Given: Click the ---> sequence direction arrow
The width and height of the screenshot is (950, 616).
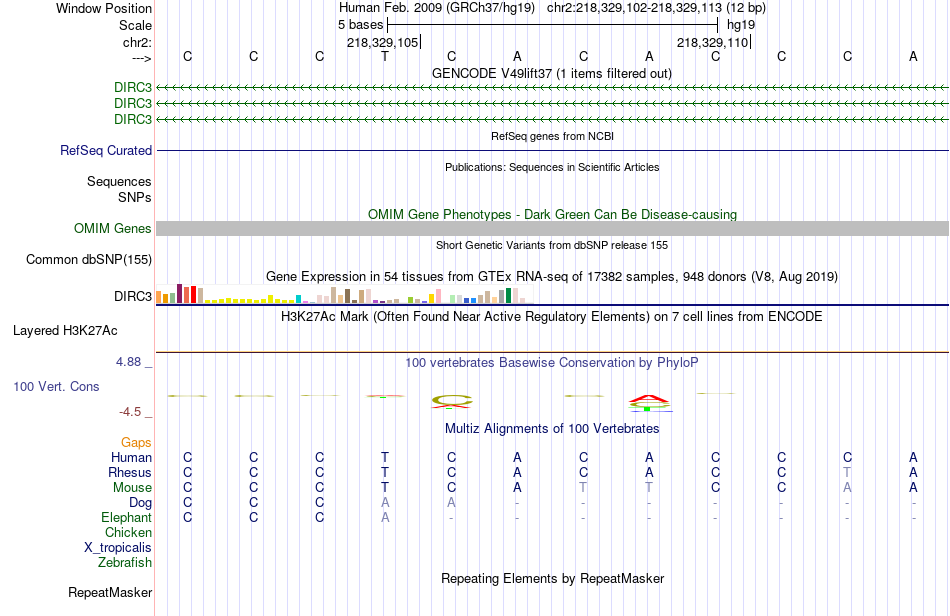Looking at the screenshot, I should pos(142,58).
